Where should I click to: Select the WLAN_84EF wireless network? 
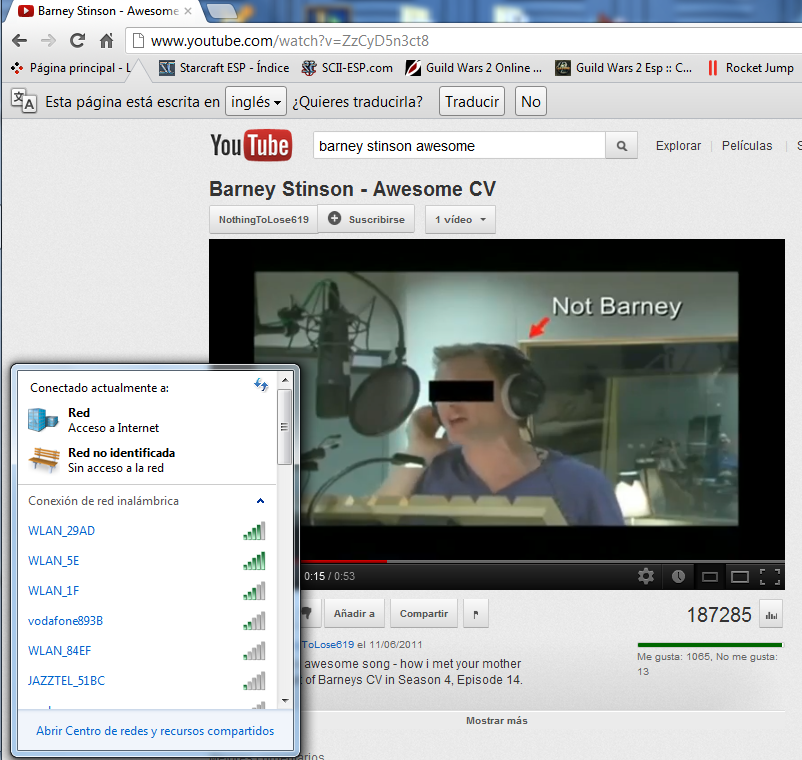coord(147,651)
